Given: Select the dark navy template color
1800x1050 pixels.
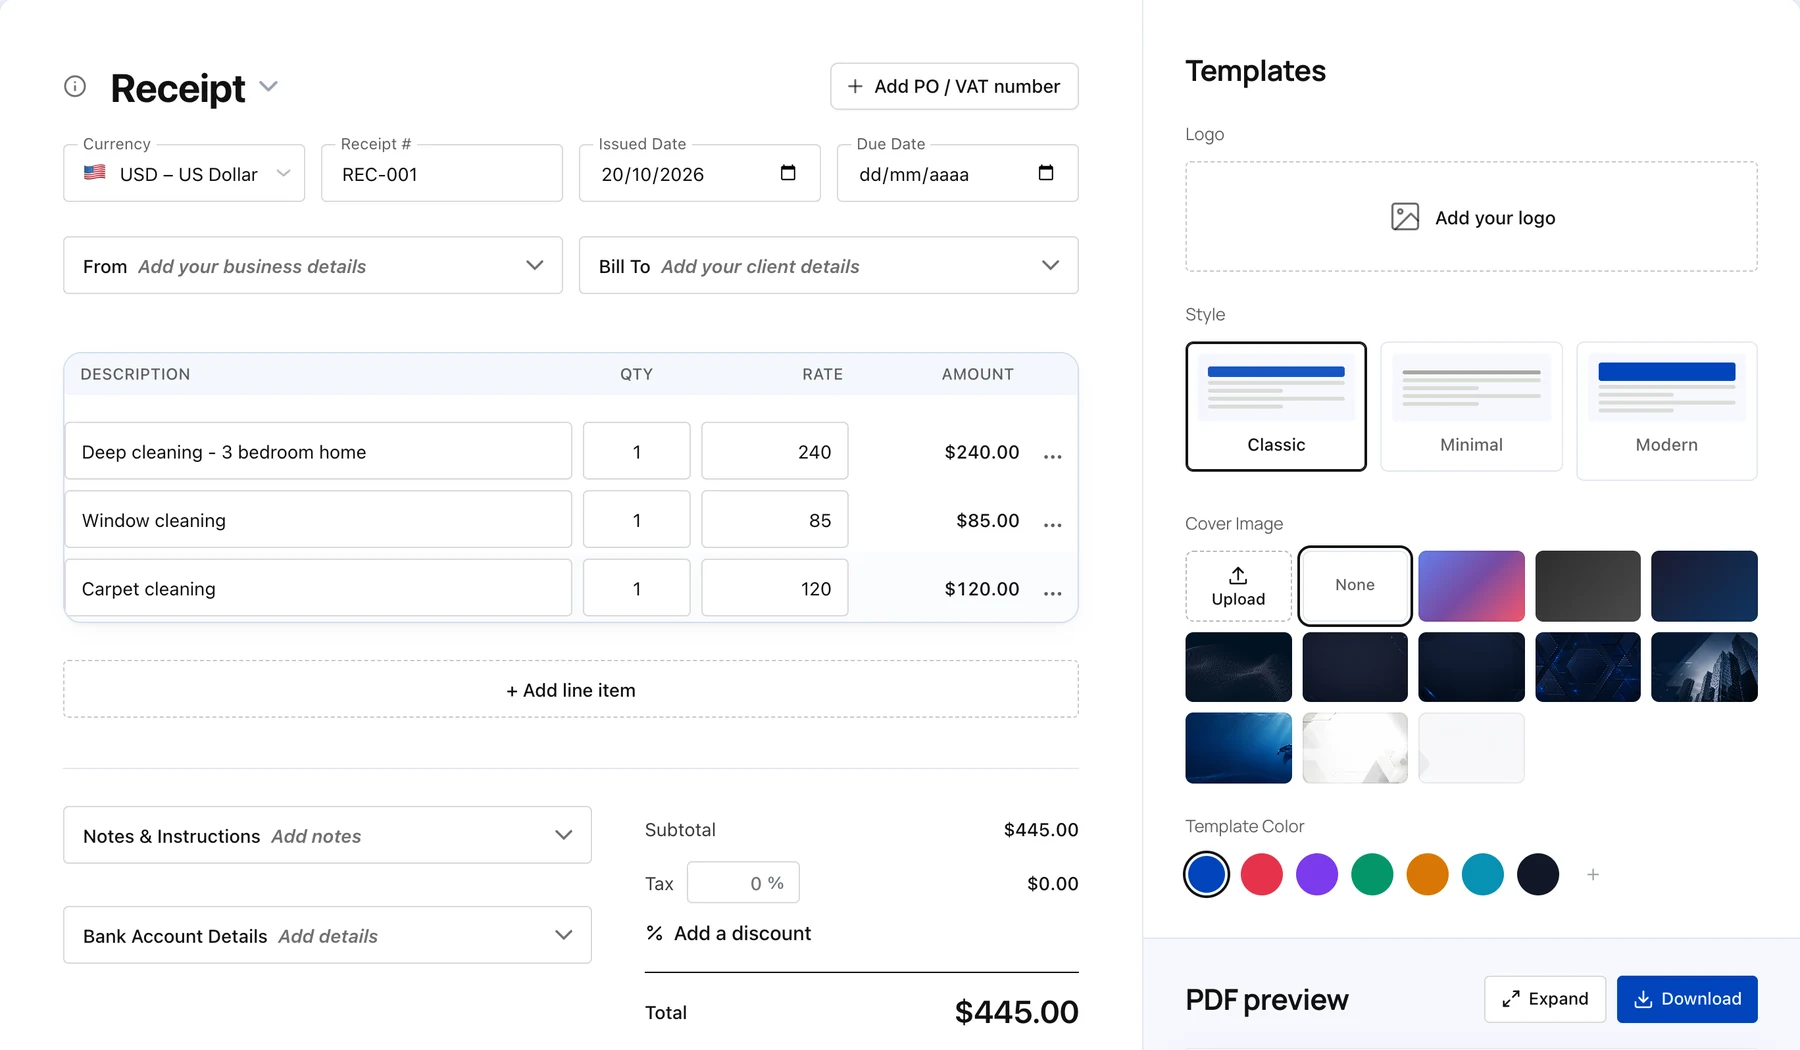Looking at the screenshot, I should click(x=1538, y=875).
